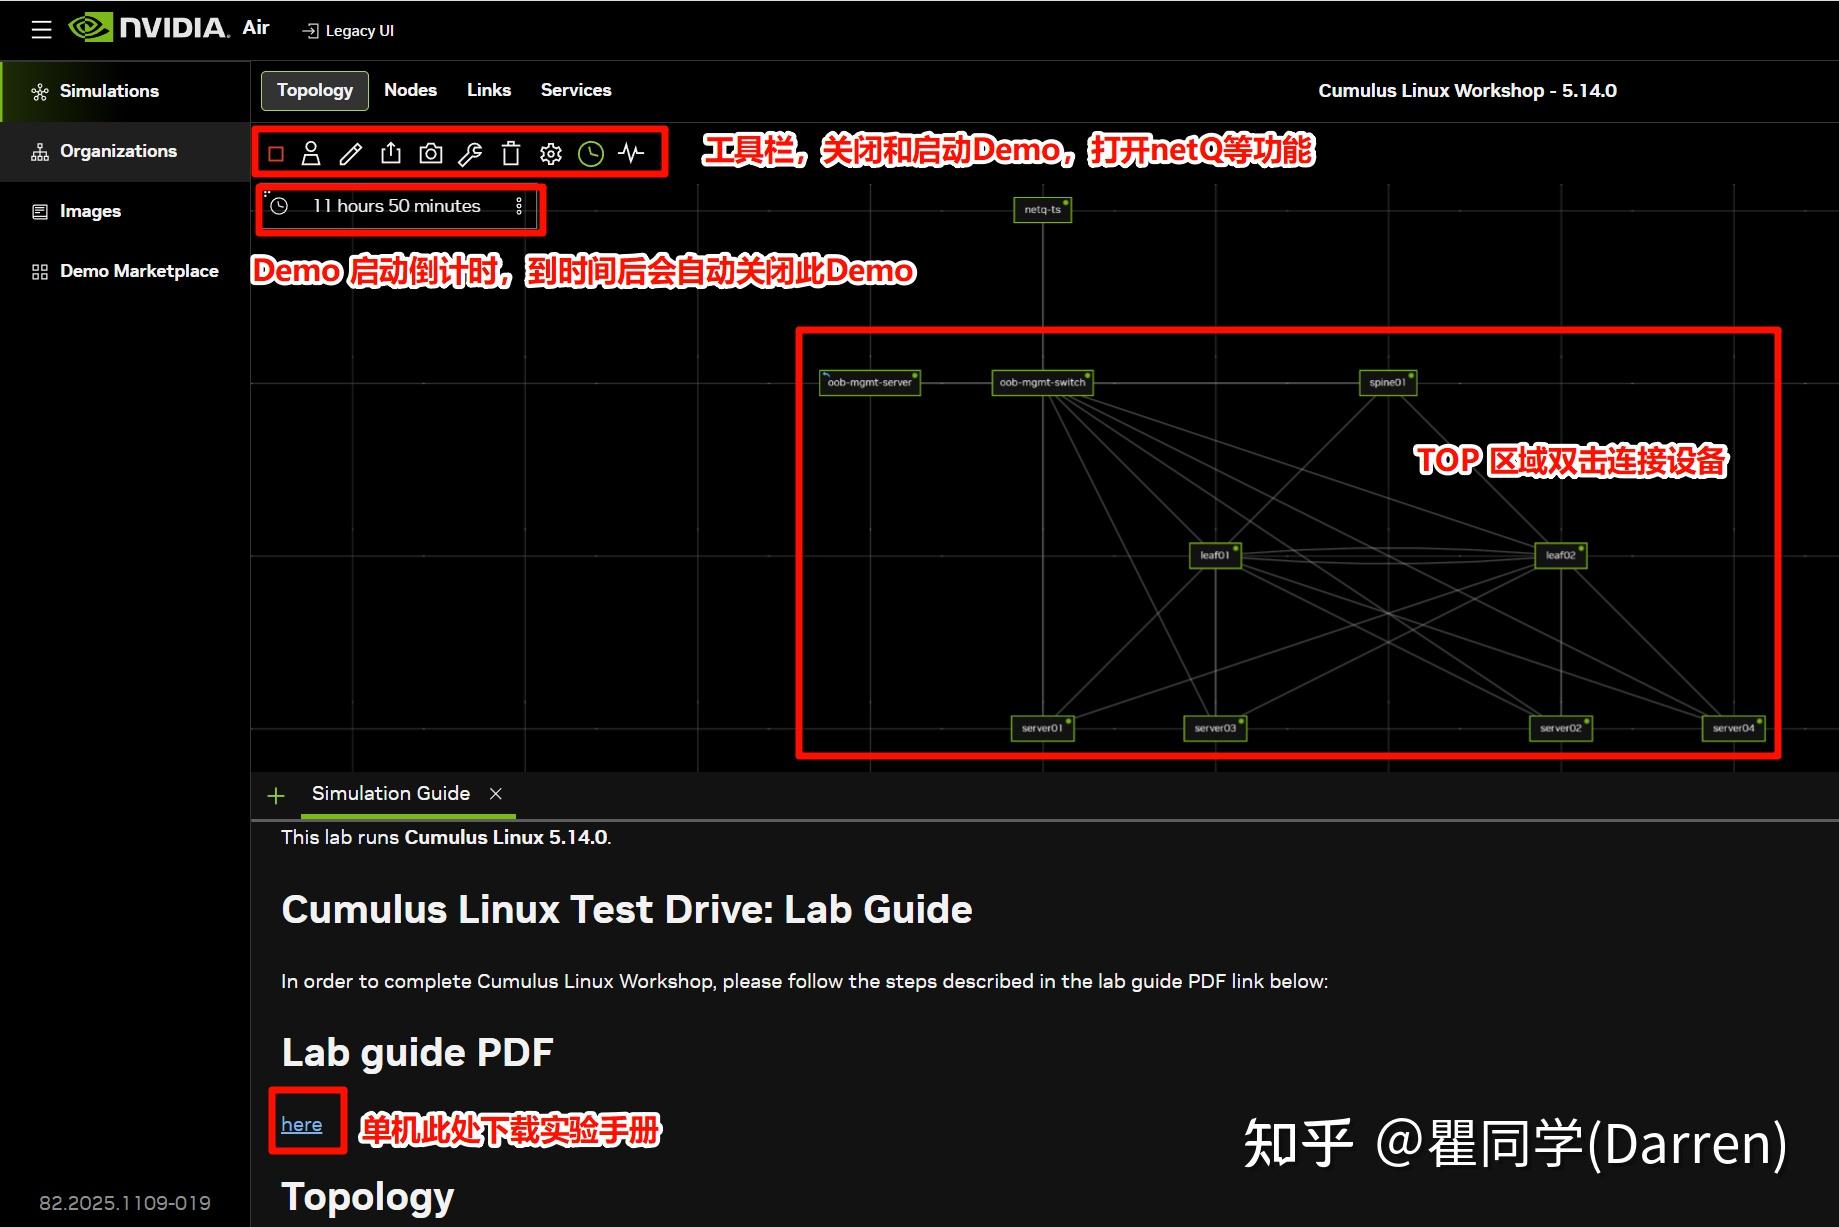The image size is (1839, 1227).
Task: Close the Simulation Guide tab
Action: [x=496, y=793]
